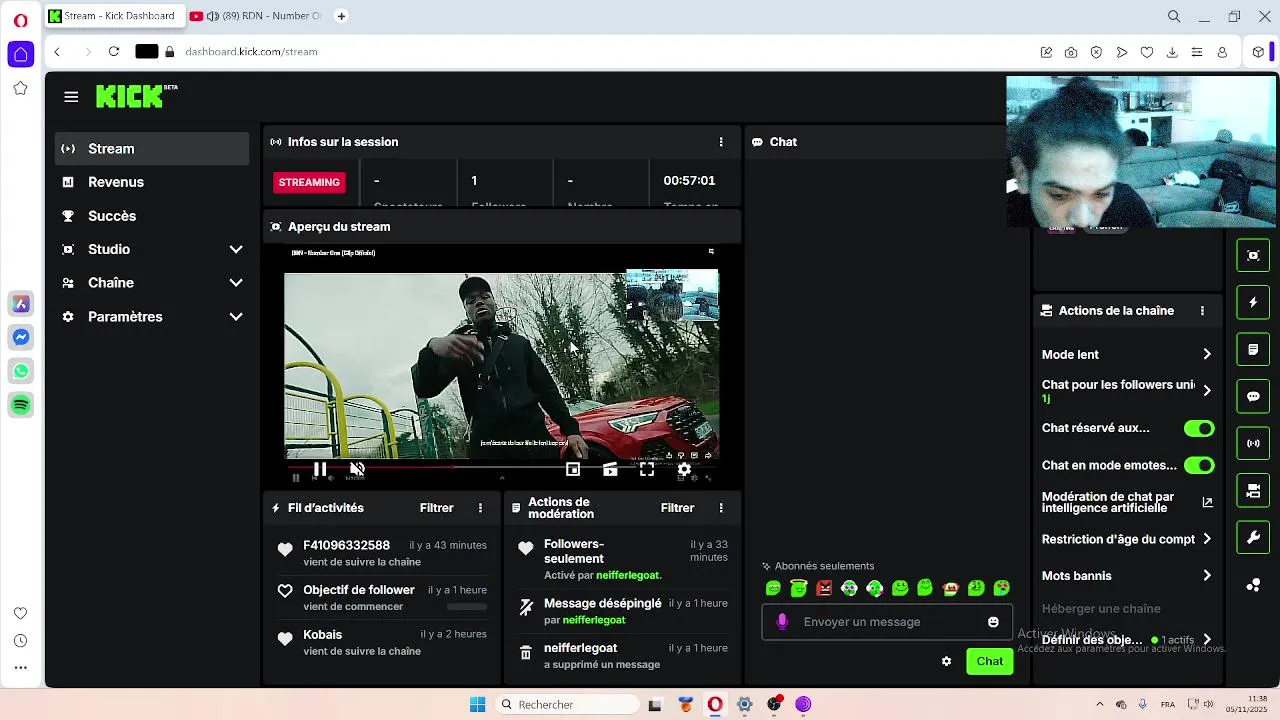
Task: Select Stream in the sidebar
Action: click(152, 149)
